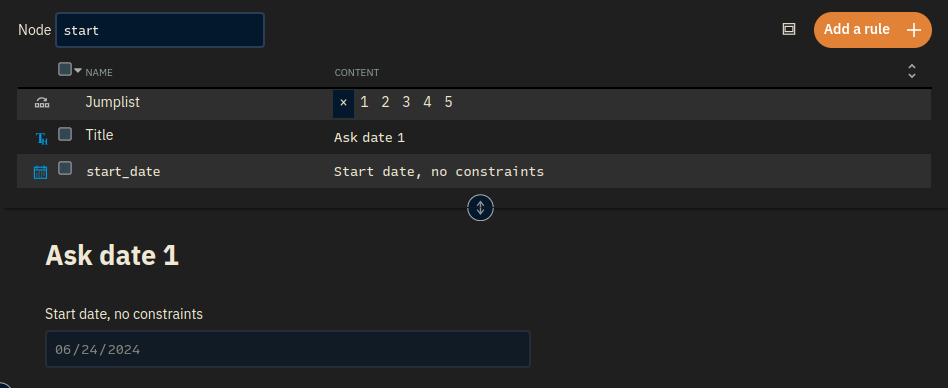The image size is (948, 388).
Task: Click the plus icon on Add a rule
Action: (x=914, y=30)
